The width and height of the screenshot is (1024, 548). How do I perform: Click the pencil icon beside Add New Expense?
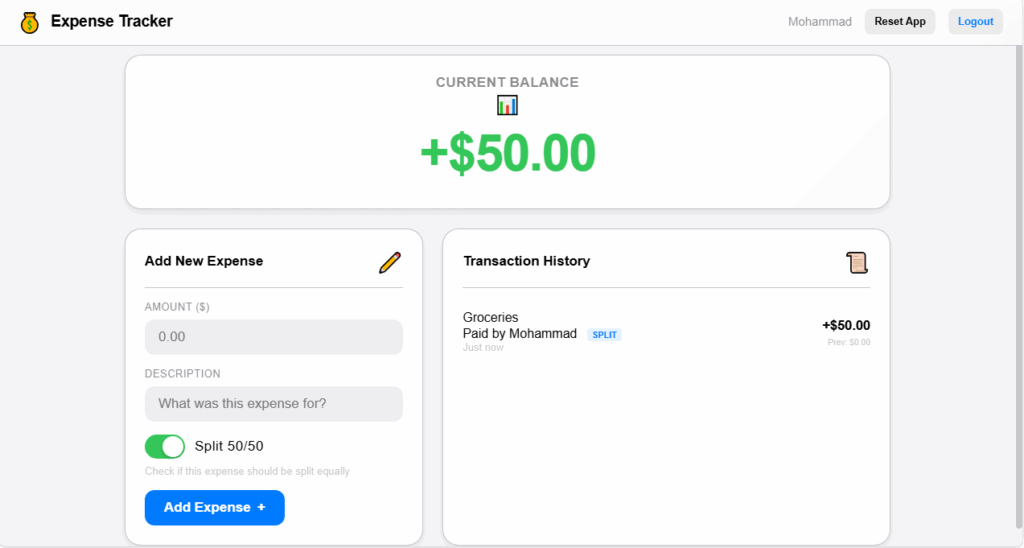(x=390, y=263)
